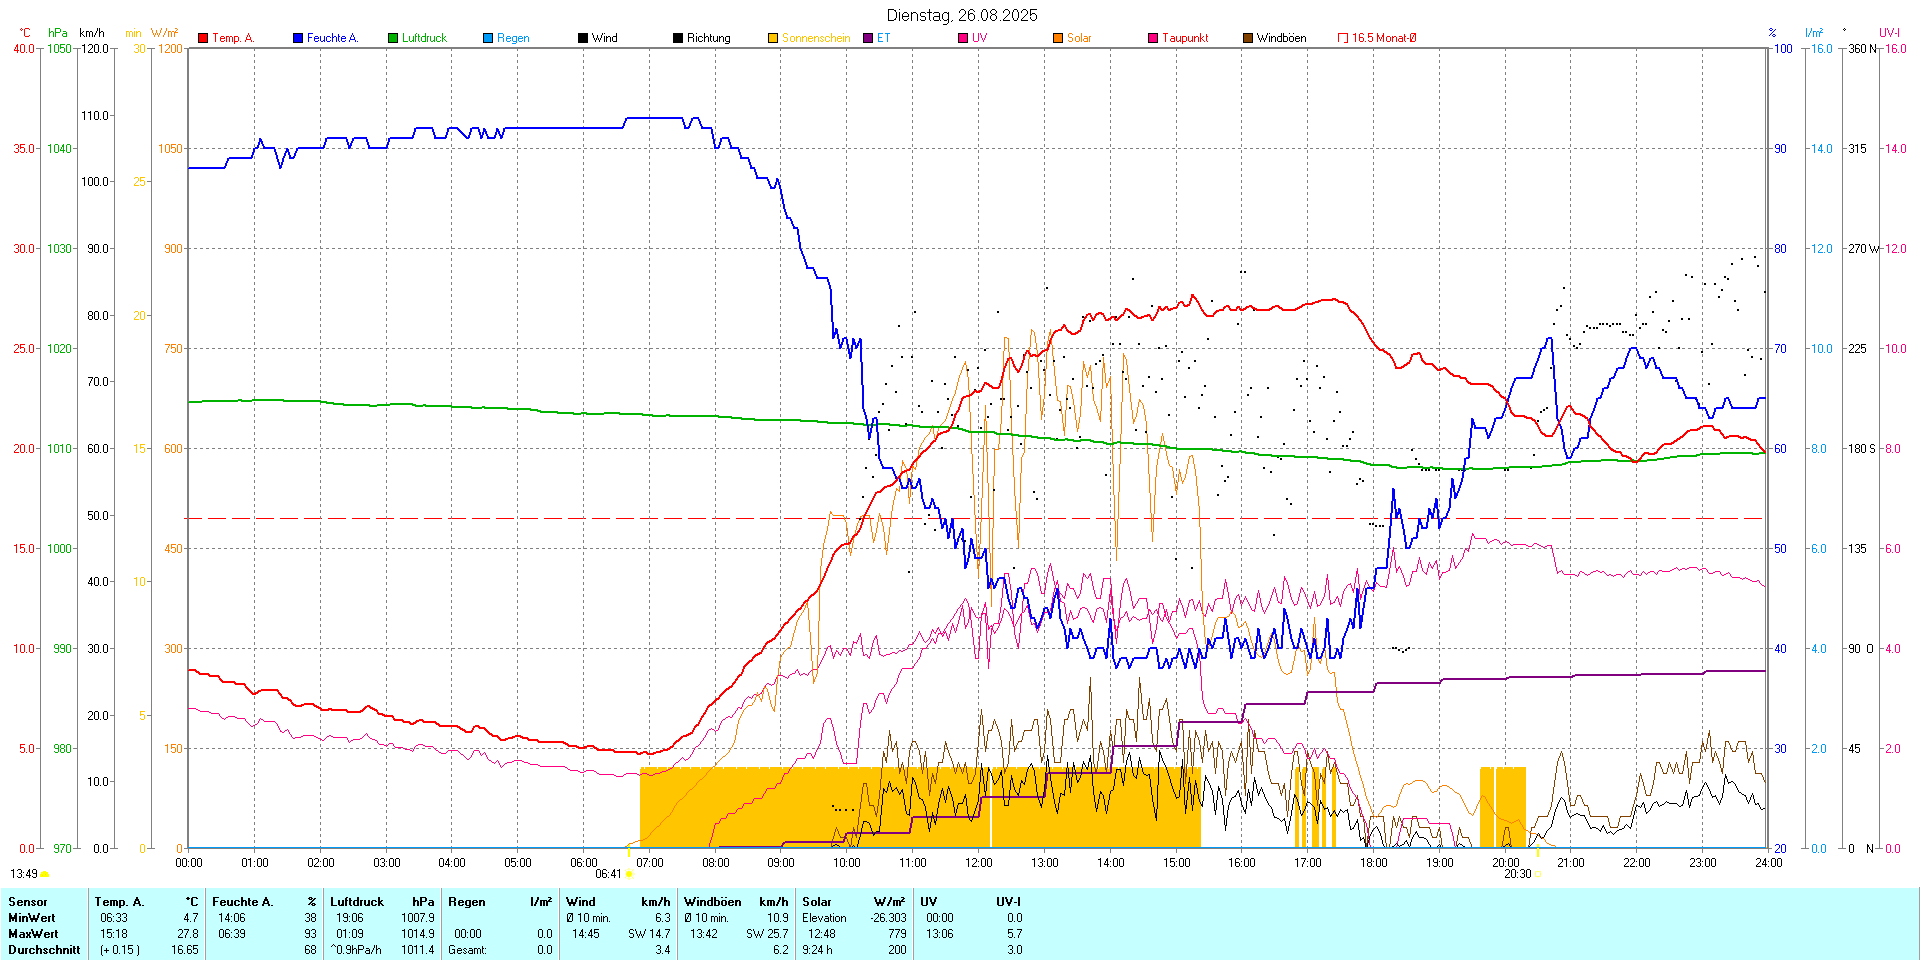Click the orange Solar legend square
Image resolution: width=1920 pixels, height=960 pixels.
click(1058, 38)
